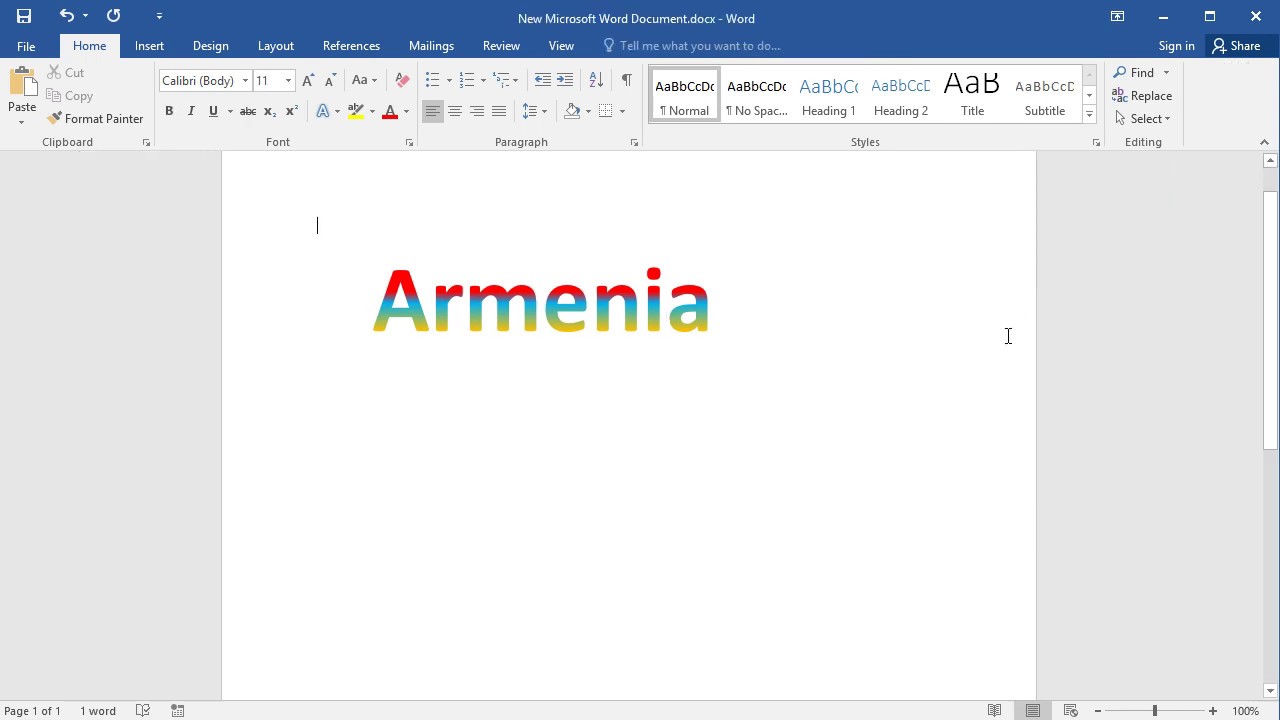The width and height of the screenshot is (1280, 720).
Task: Open the font size dropdown
Action: pos(288,81)
